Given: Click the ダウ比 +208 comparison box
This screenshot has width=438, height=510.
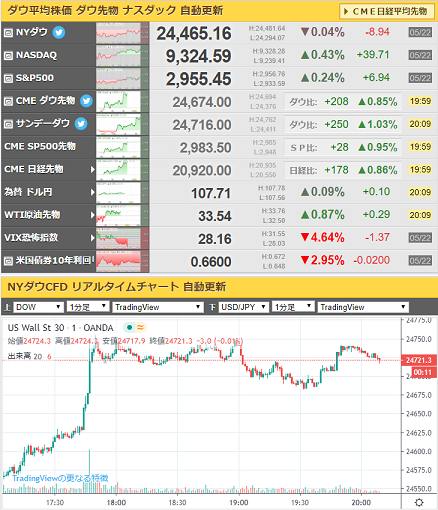Looking at the screenshot, I should click(x=343, y=101).
